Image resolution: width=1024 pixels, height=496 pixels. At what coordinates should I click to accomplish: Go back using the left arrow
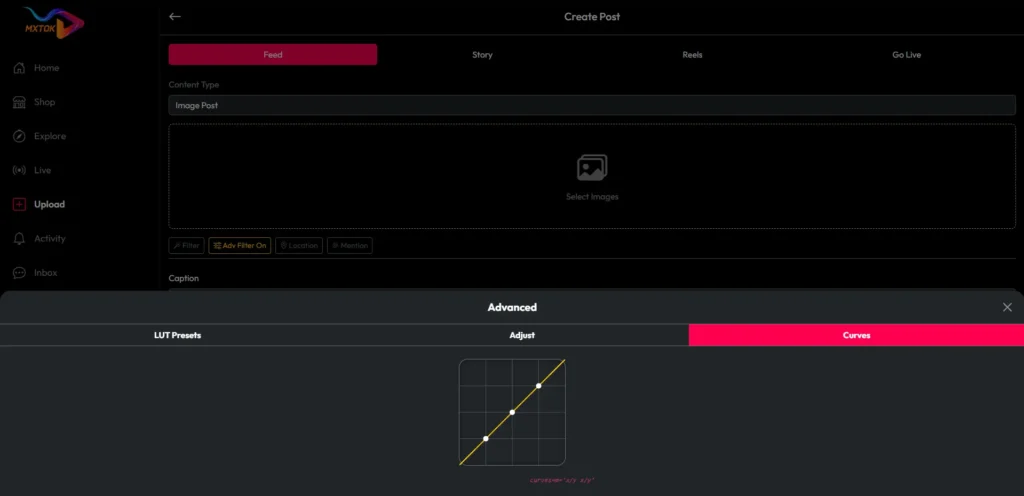click(x=174, y=16)
